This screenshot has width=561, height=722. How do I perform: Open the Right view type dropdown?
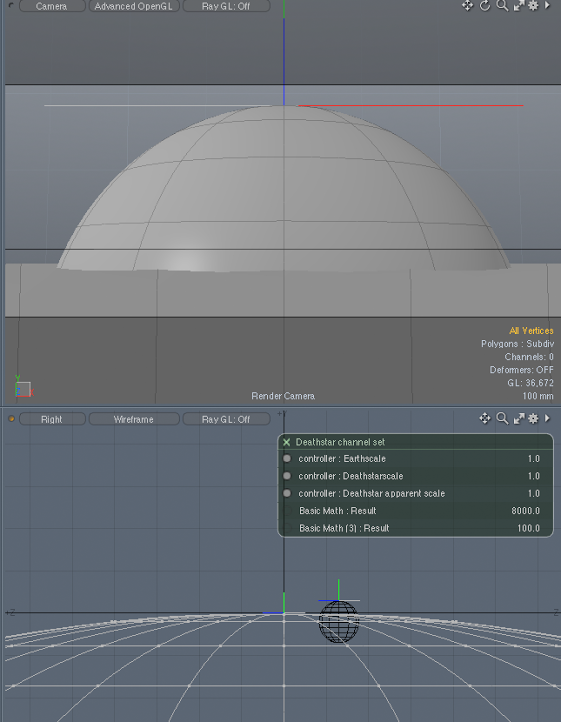click(52, 419)
